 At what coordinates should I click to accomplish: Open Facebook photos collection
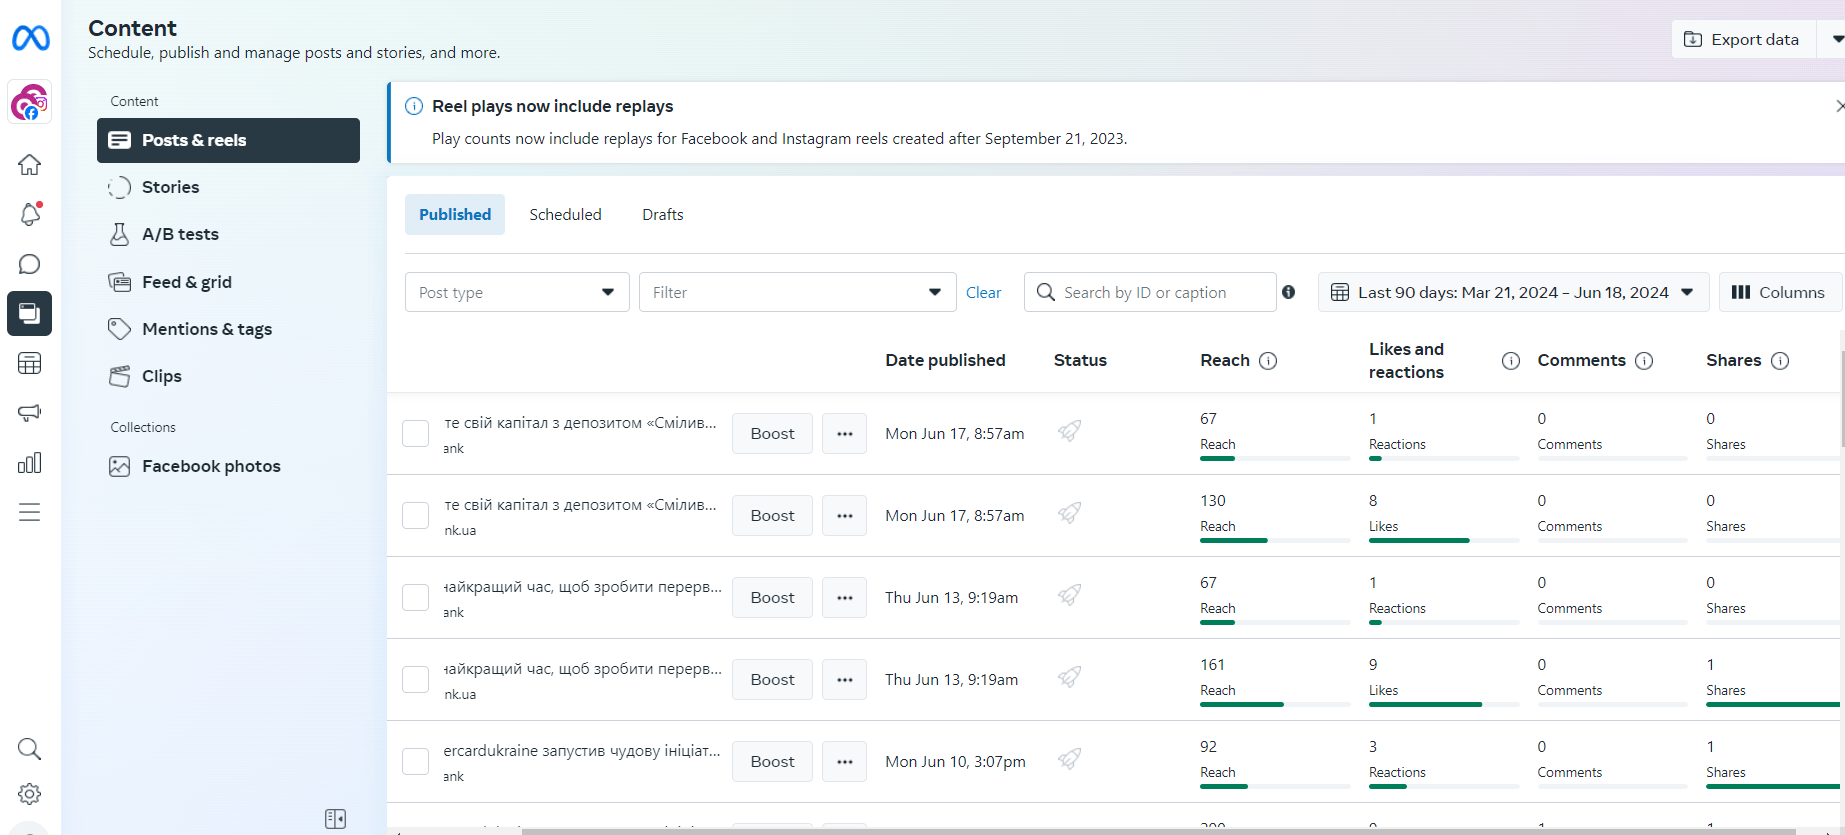tap(228, 466)
